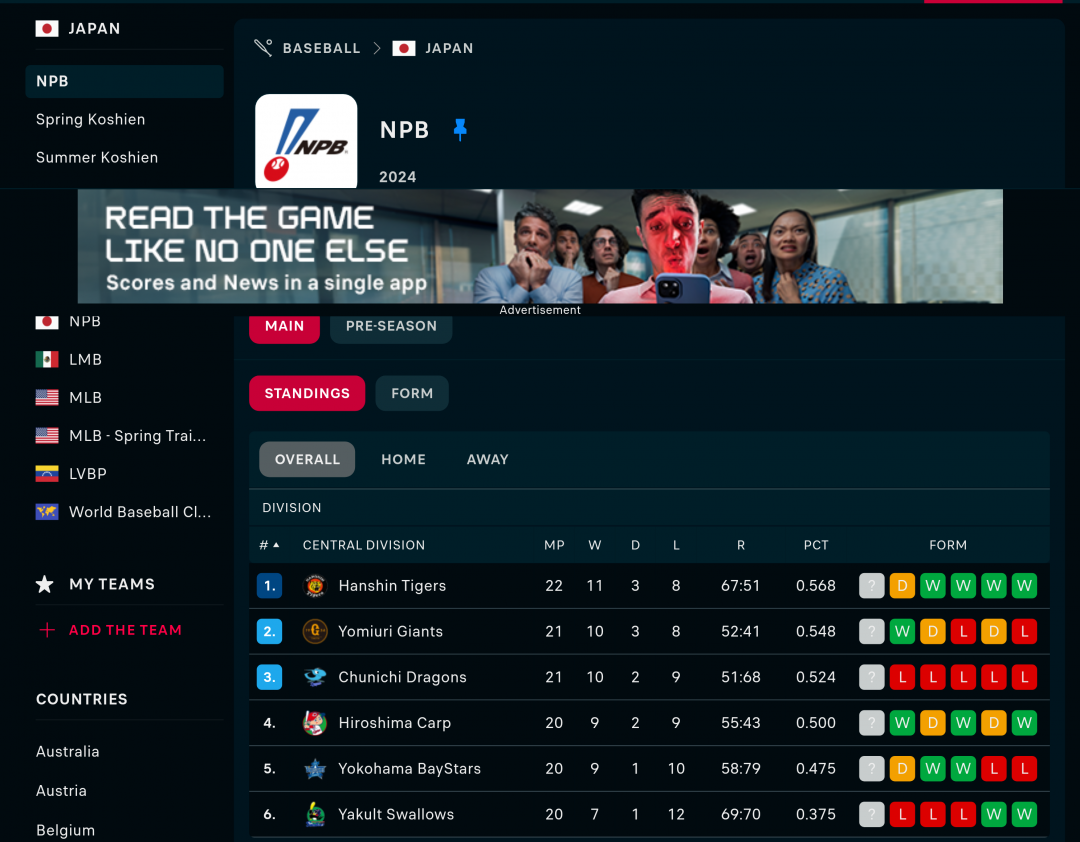
Task: Open the Yomiuri Giants team name
Action: (x=391, y=631)
